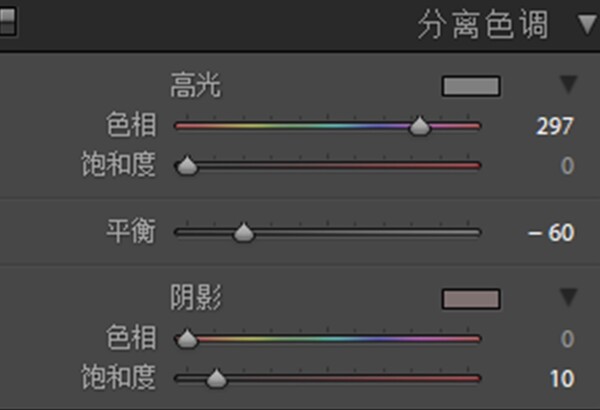Click the 平衡 value -60
The height and width of the screenshot is (410, 600).
pos(551,232)
